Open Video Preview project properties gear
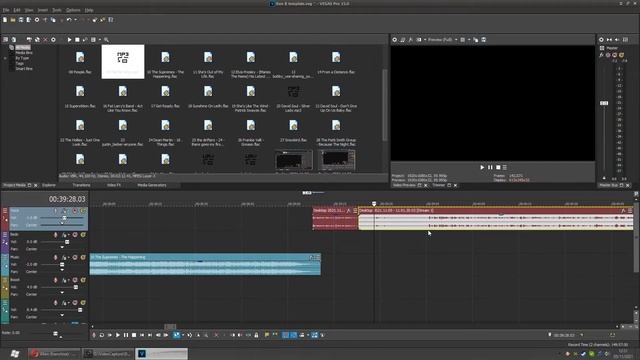The height and width of the screenshot is (360, 640). point(395,40)
